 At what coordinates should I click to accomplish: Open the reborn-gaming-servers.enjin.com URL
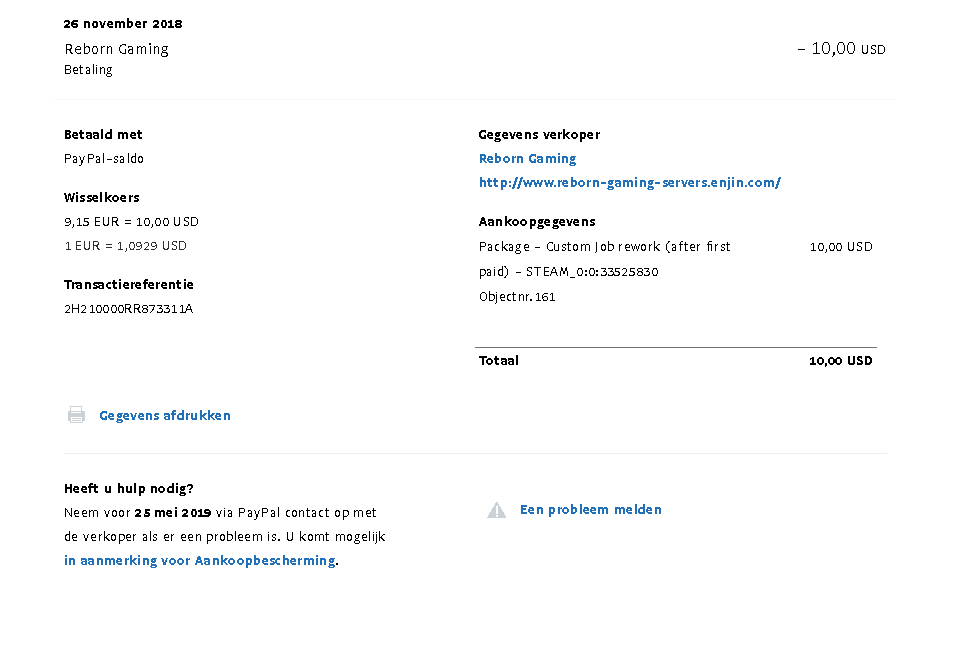pyautogui.click(x=629, y=182)
